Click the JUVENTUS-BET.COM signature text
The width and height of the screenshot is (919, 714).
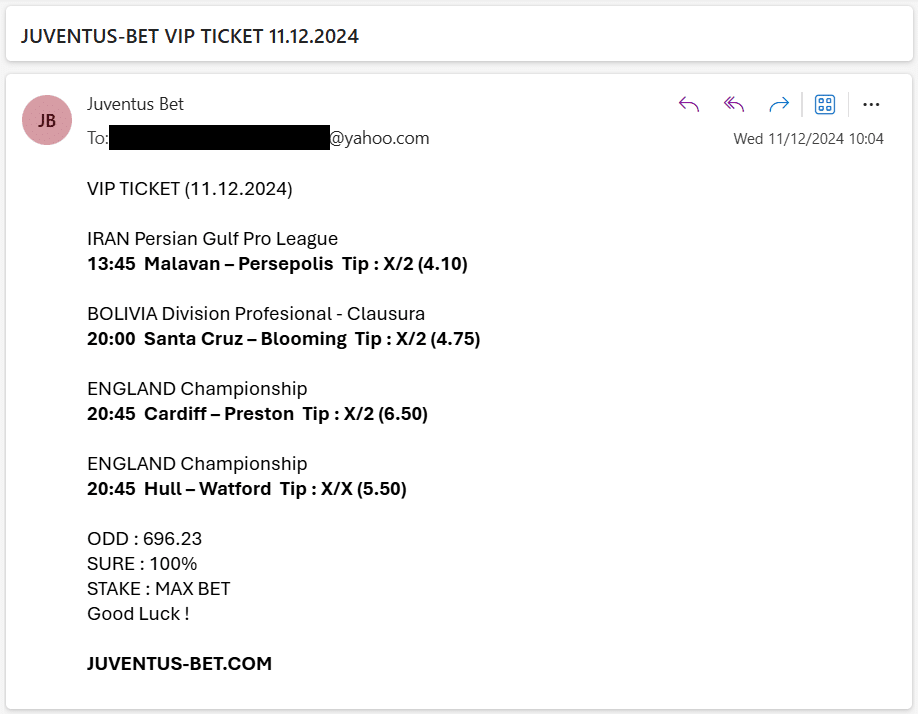179,664
